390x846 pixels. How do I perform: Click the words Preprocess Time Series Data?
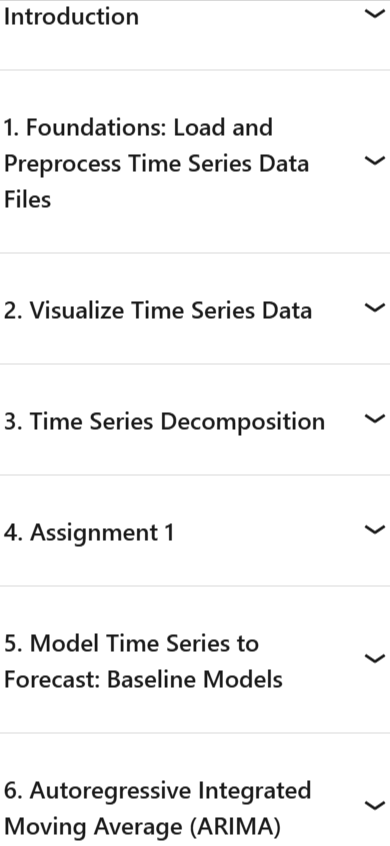click(156, 163)
